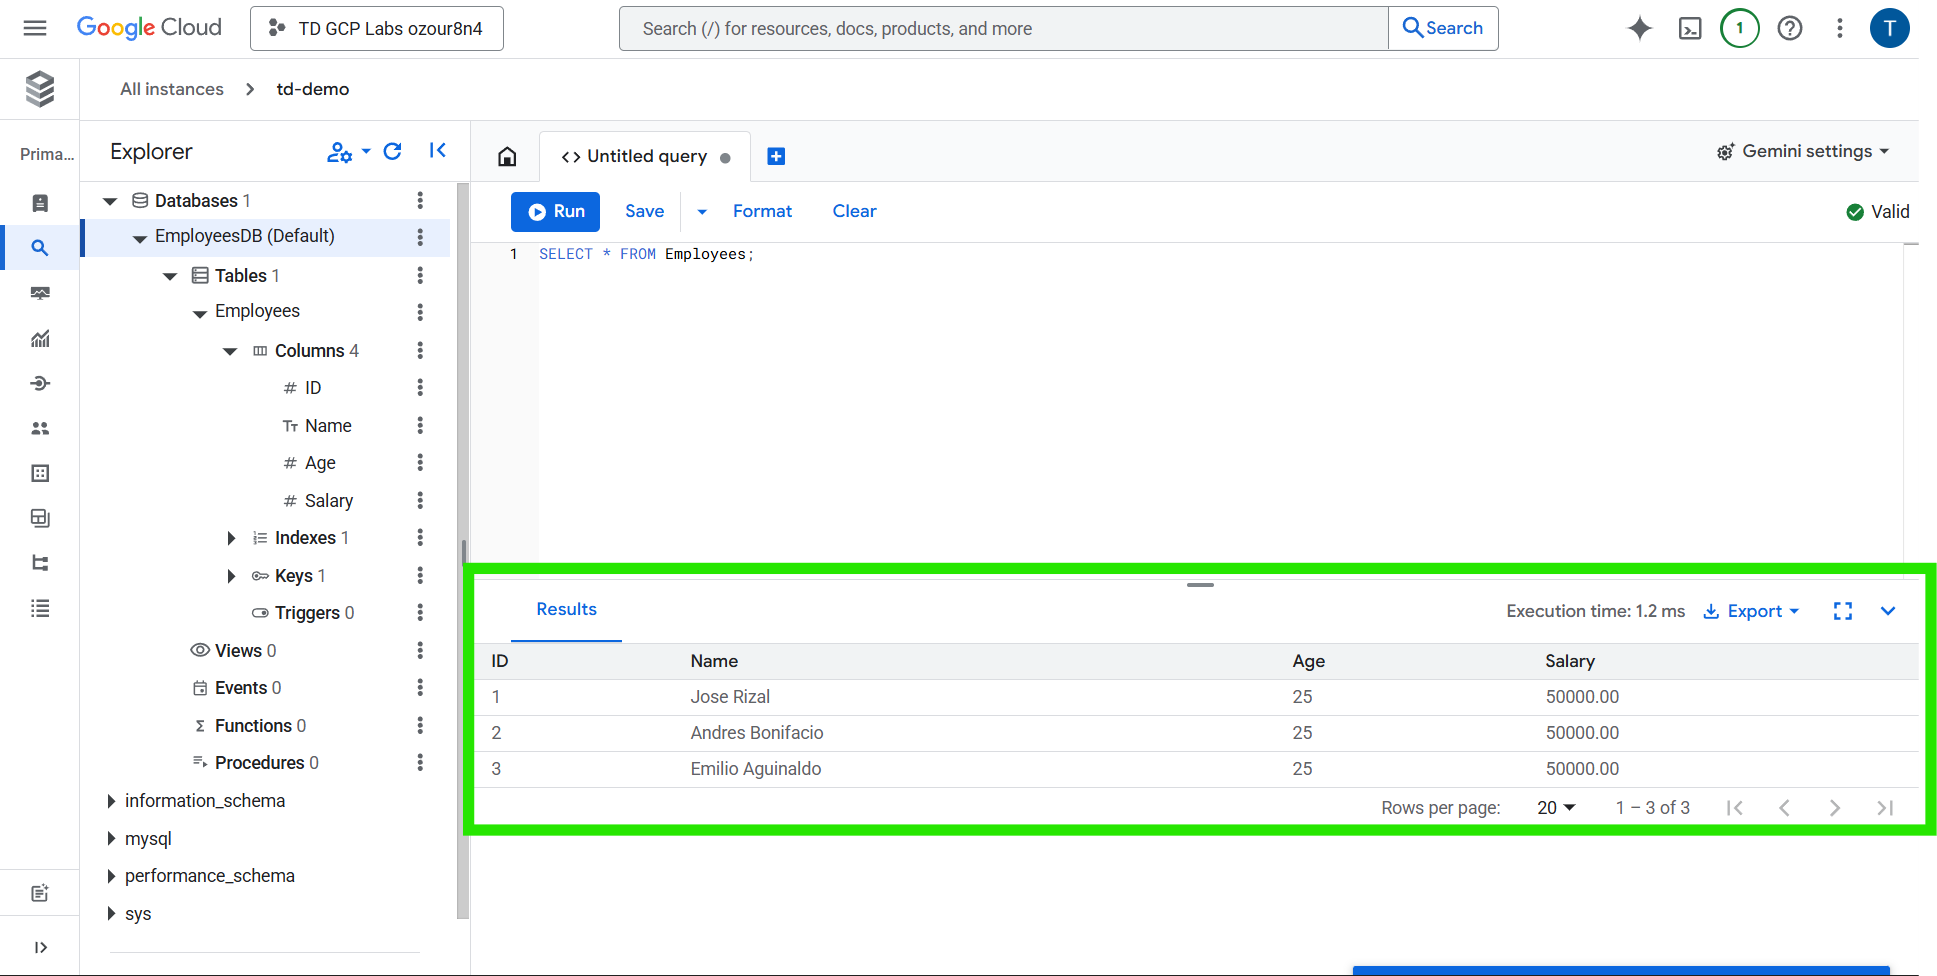Expand results panel to full screen

coord(1843,611)
